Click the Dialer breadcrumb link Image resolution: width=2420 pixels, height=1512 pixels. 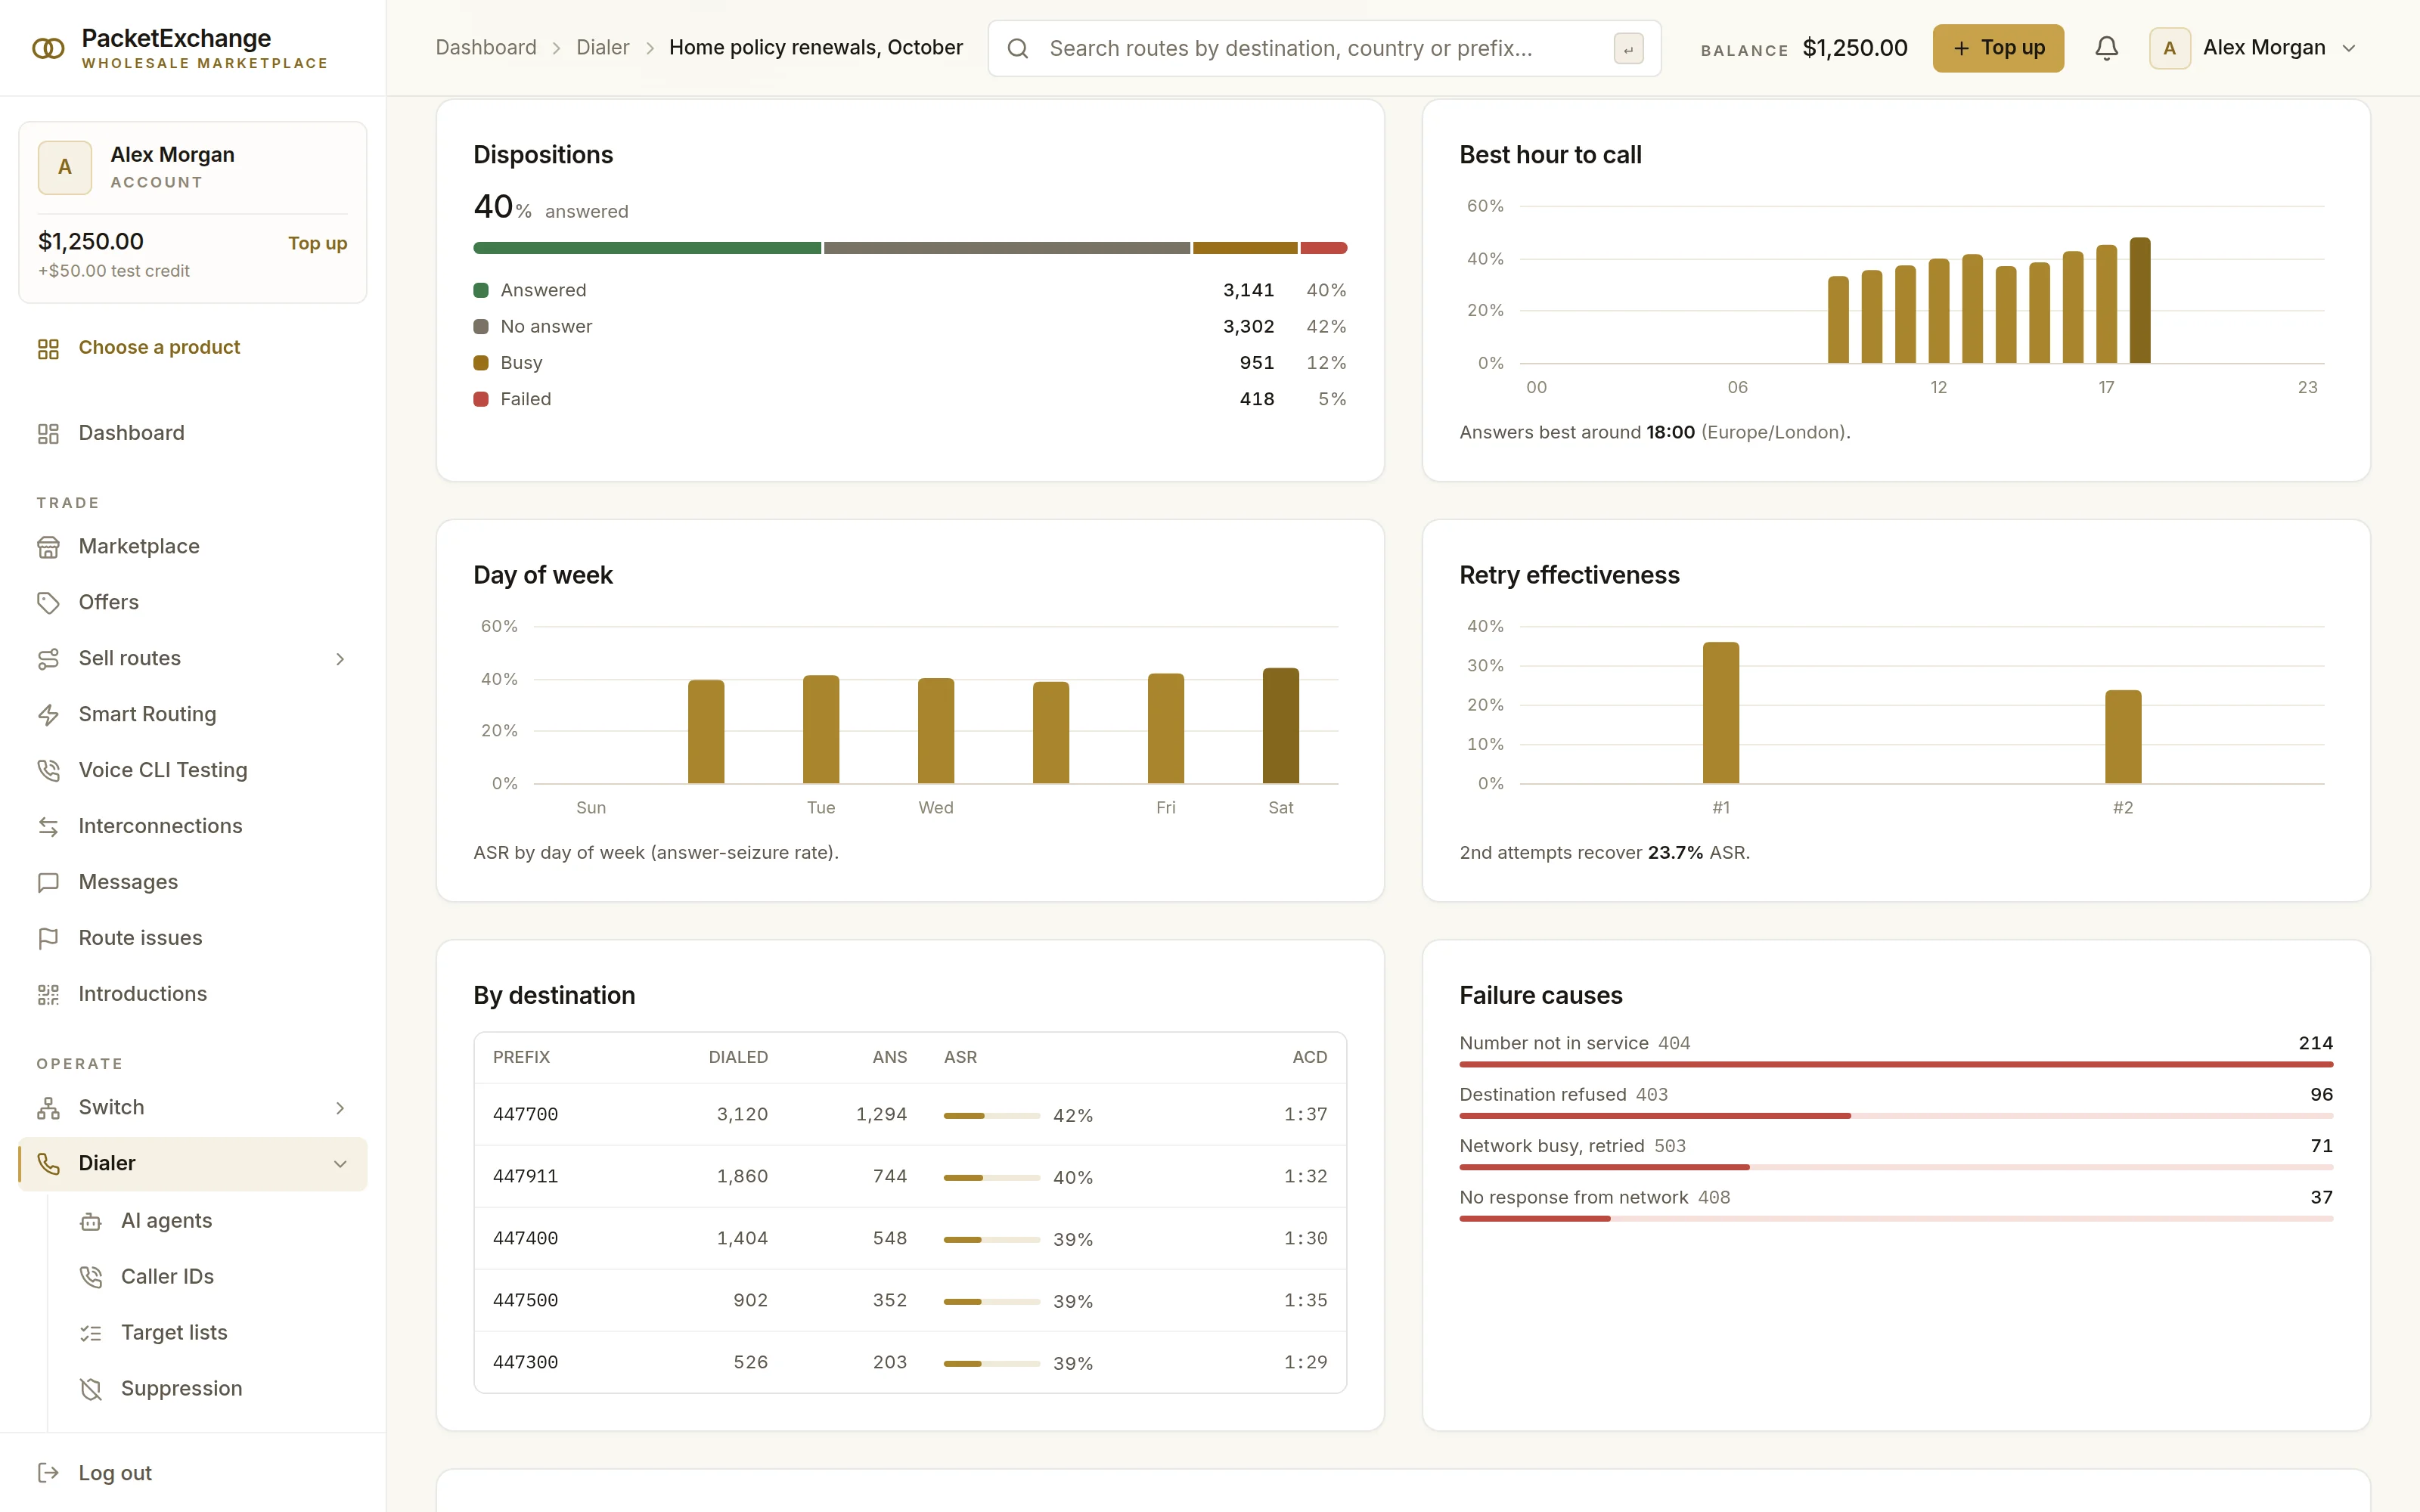click(x=603, y=47)
